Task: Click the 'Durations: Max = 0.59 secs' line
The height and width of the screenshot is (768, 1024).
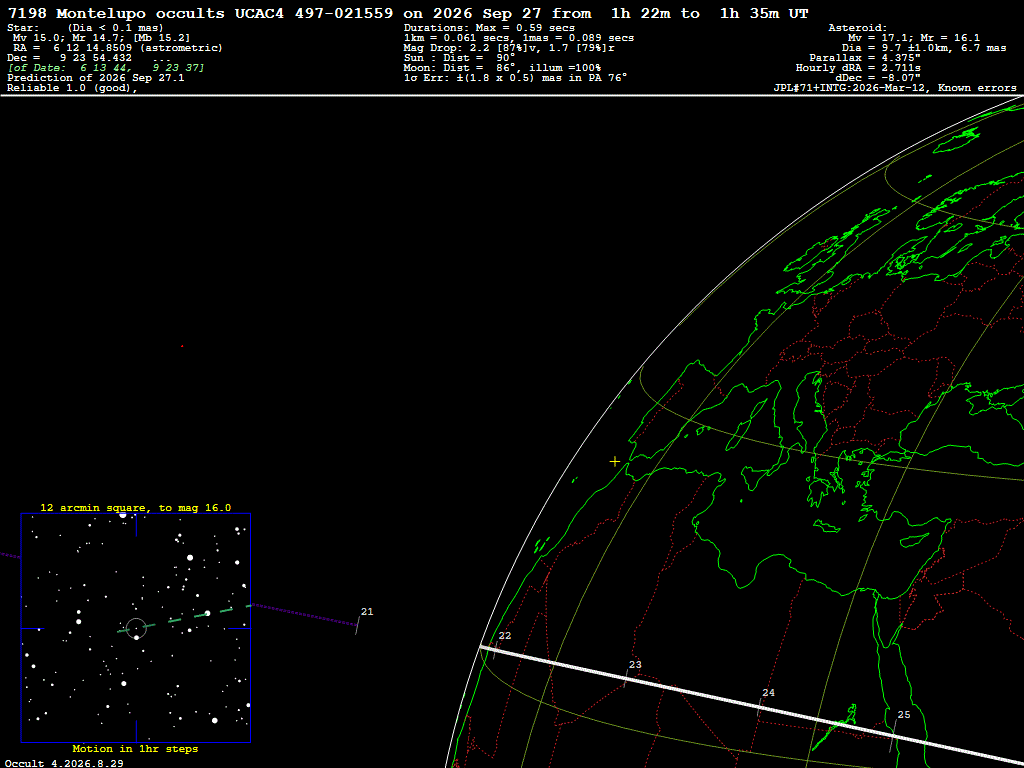Action: click(489, 28)
